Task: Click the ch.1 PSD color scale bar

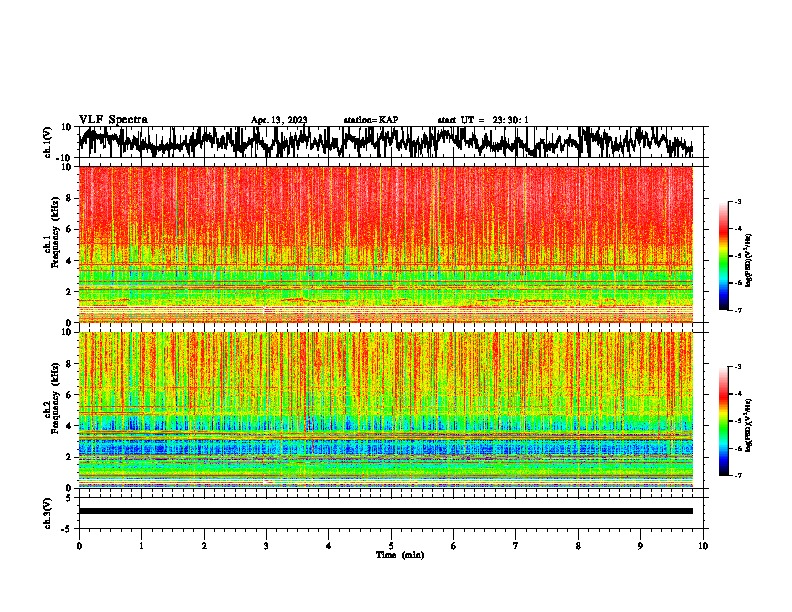Action: pos(723,256)
